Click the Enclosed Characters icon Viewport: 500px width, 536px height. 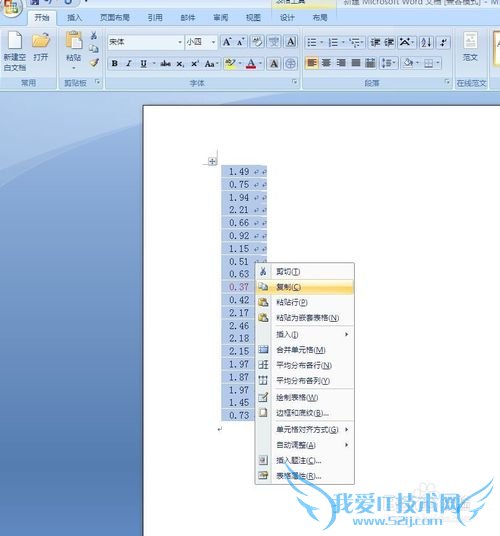pyautogui.click(x=290, y=64)
